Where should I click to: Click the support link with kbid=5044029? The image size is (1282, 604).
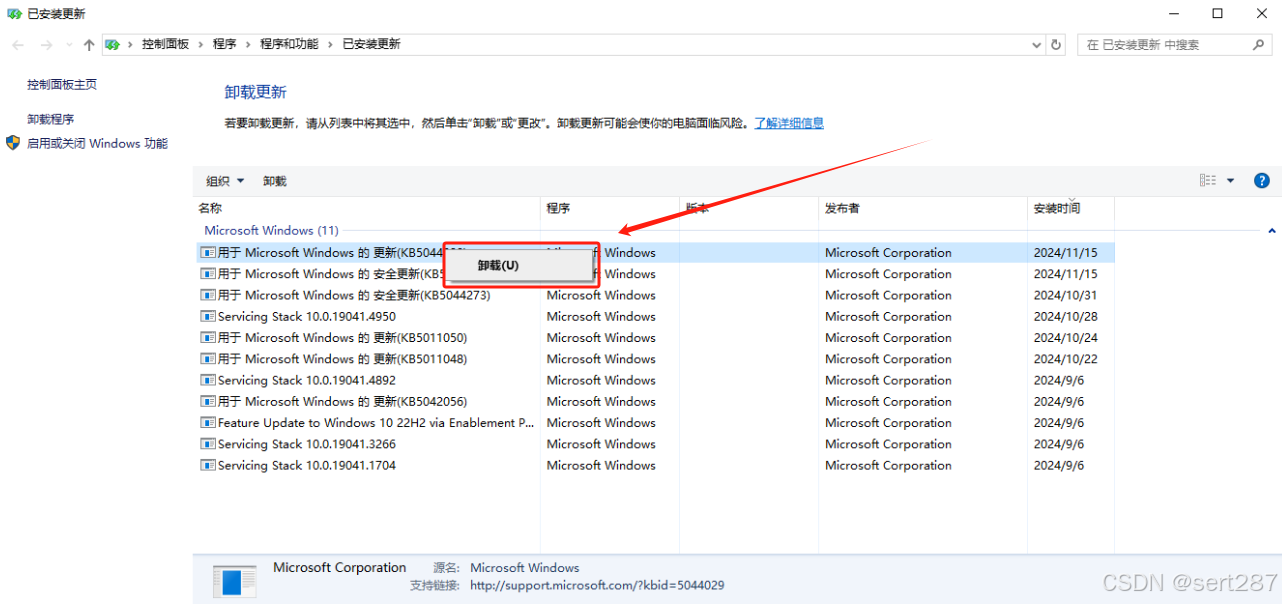[x=597, y=585]
